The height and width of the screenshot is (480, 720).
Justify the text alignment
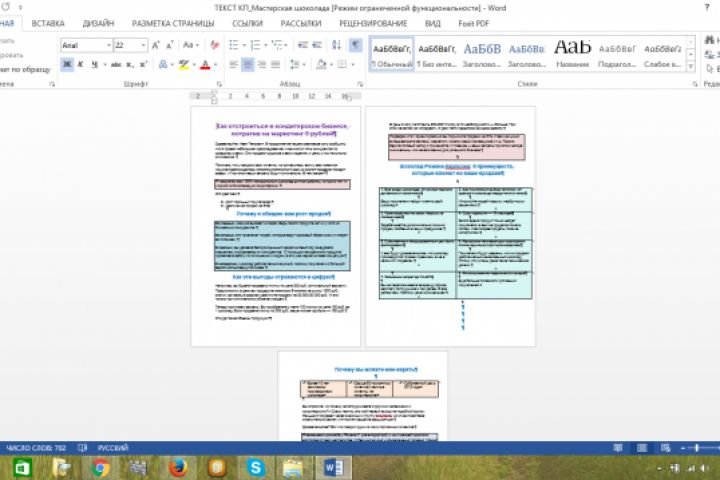pyautogui.click(x=276, y=64)
